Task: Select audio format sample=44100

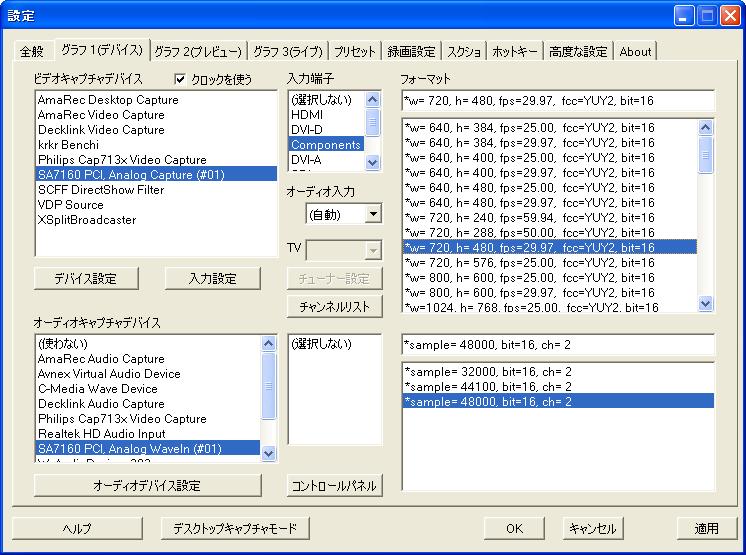Action: click(558, 387)
